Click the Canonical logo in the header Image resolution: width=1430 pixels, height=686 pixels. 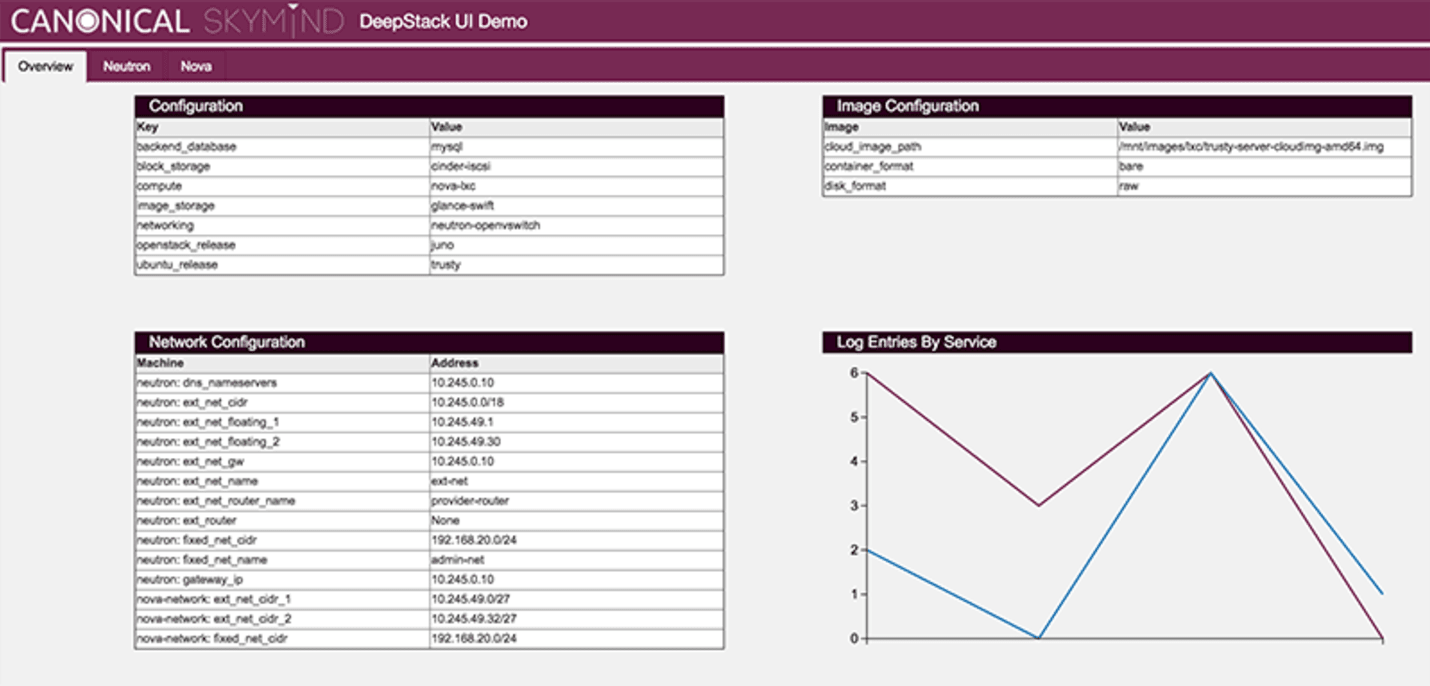(100, 21)
